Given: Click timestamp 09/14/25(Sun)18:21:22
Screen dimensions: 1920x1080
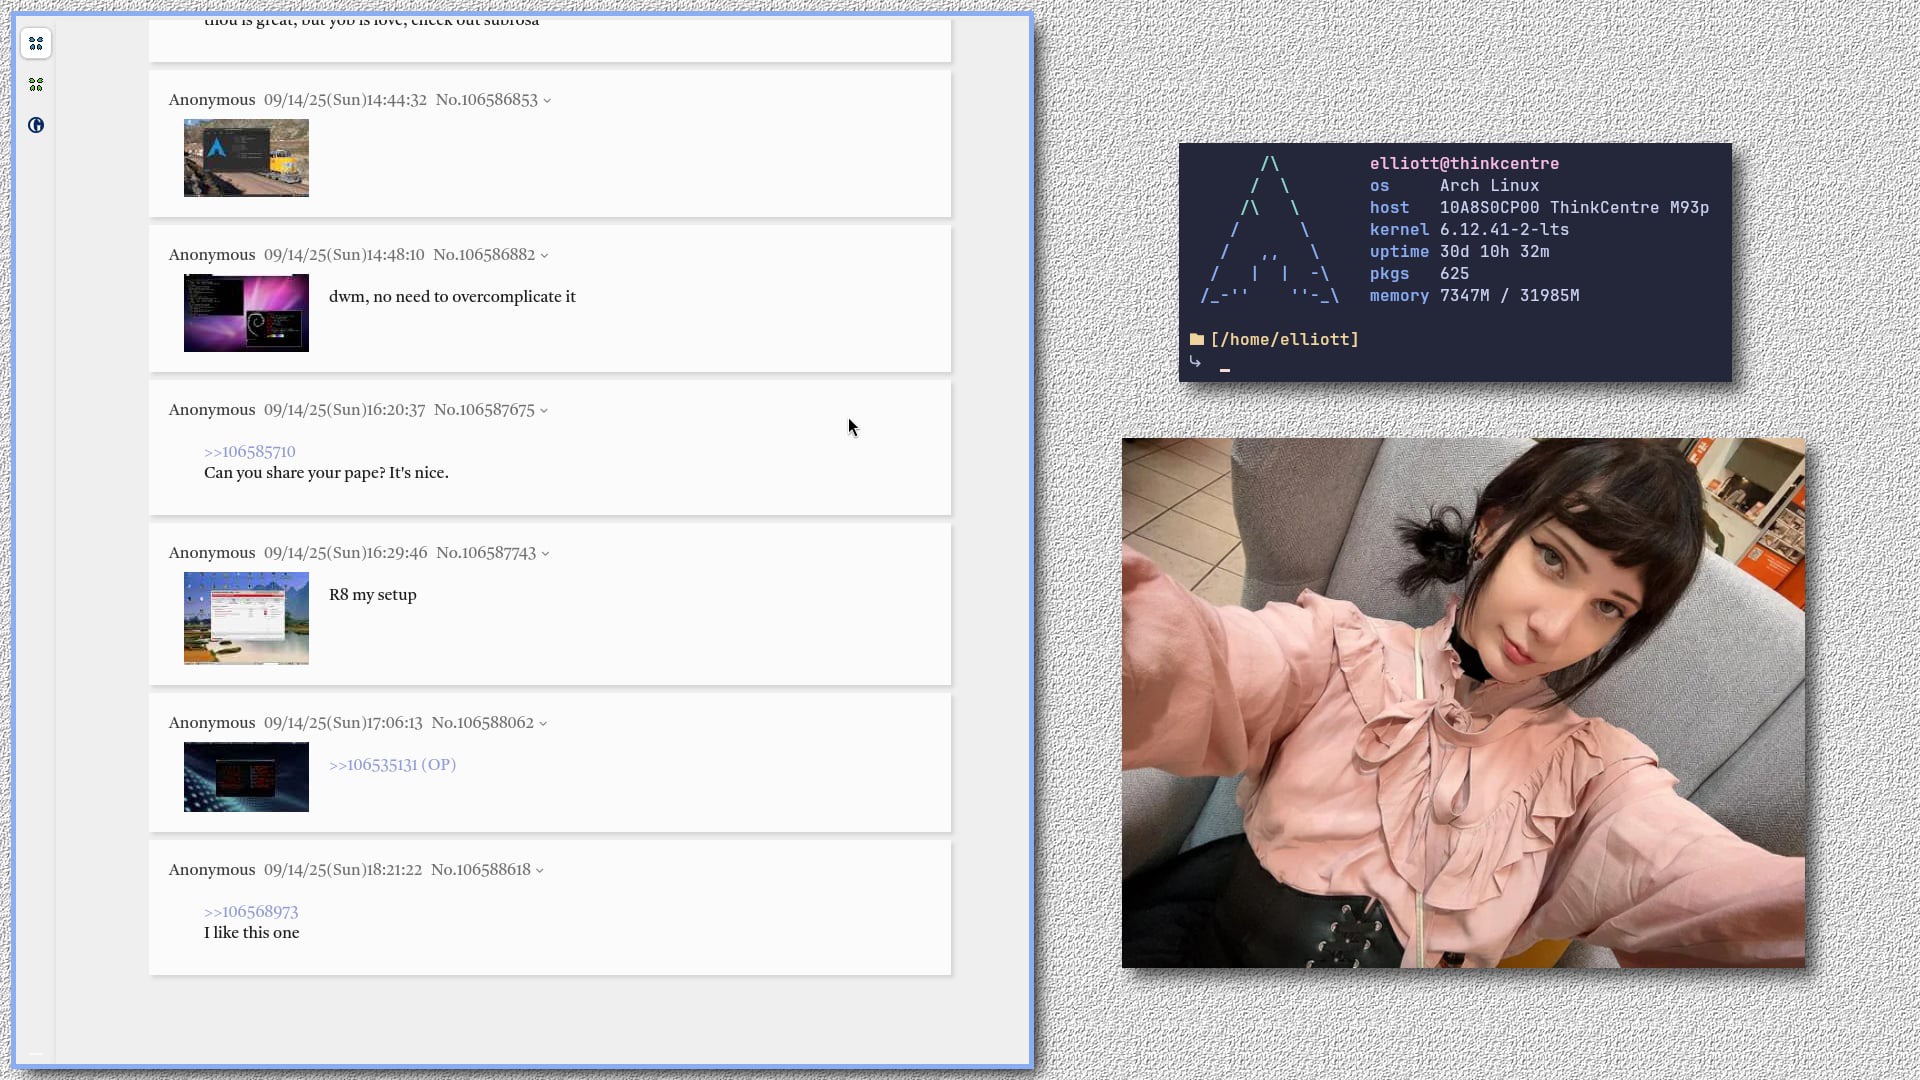Looking at the screenshot, I should point(343,870).
